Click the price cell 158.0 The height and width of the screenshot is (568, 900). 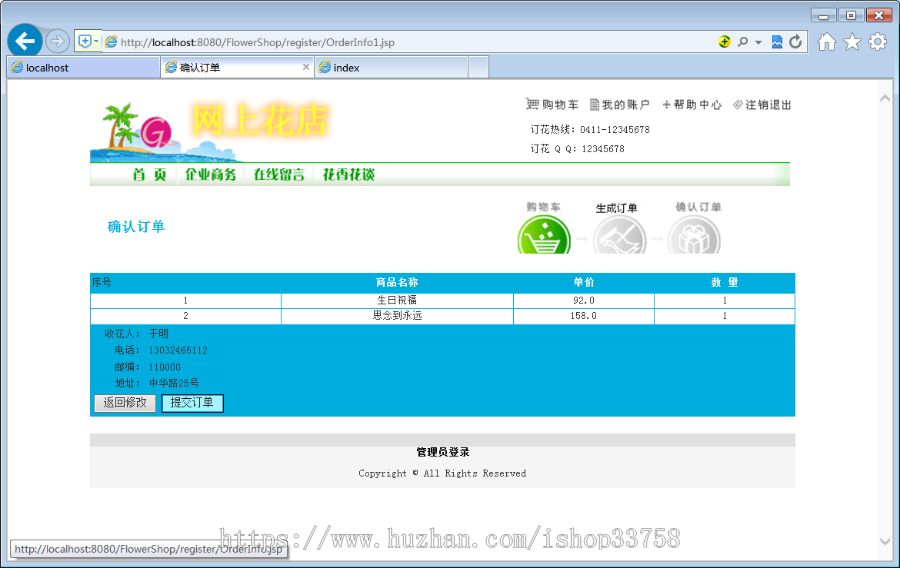click(584, 316)
